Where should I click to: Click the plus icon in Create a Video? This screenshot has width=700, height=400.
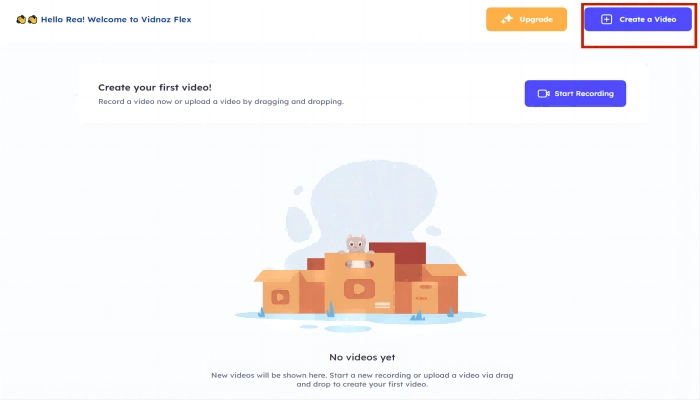point(606,19)
